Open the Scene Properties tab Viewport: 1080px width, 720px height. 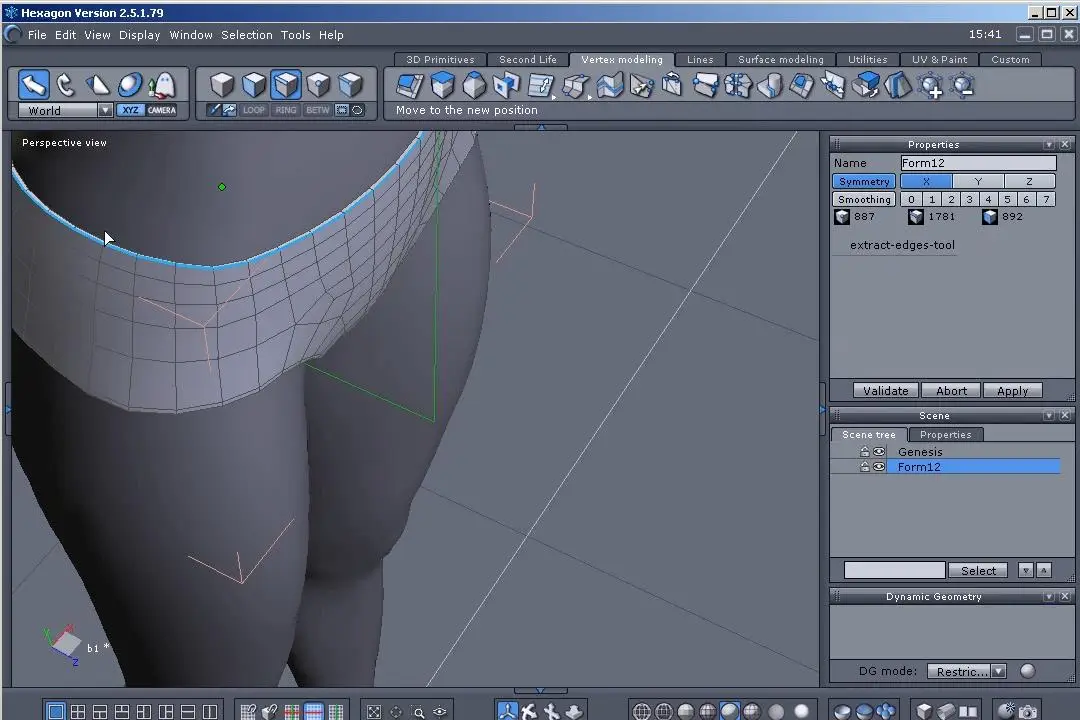[x=946, y=435]
